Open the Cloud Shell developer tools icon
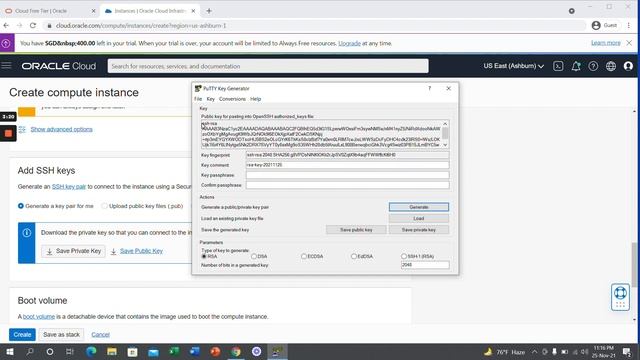640x360 pixels. (558, 66)
